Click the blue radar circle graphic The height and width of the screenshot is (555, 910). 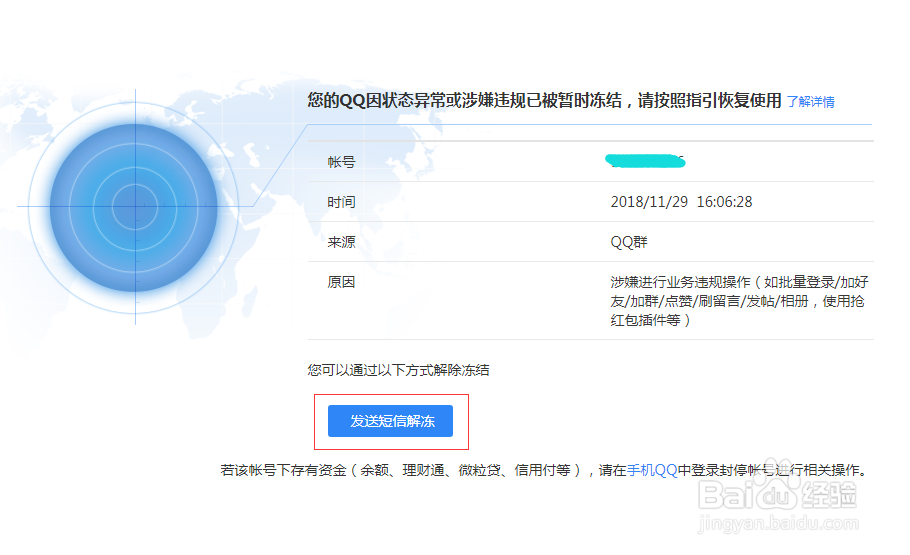click(134, 207)
